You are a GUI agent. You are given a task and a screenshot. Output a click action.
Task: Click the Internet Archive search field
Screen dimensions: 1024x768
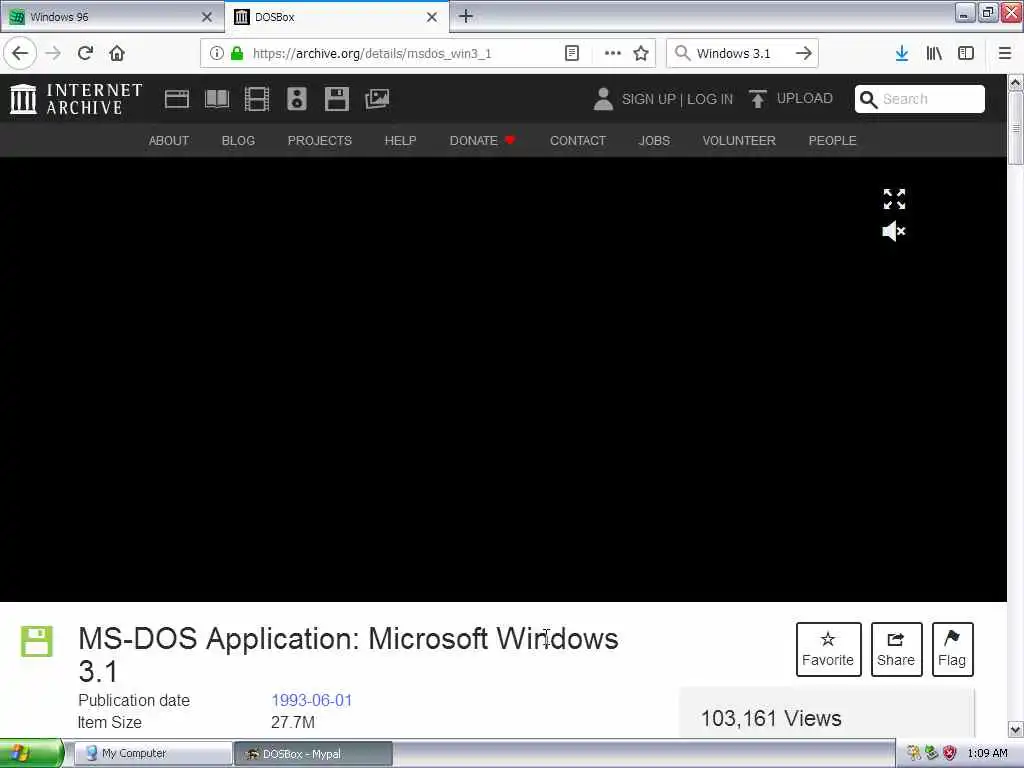pyautogui.click(x=920, y=99)
